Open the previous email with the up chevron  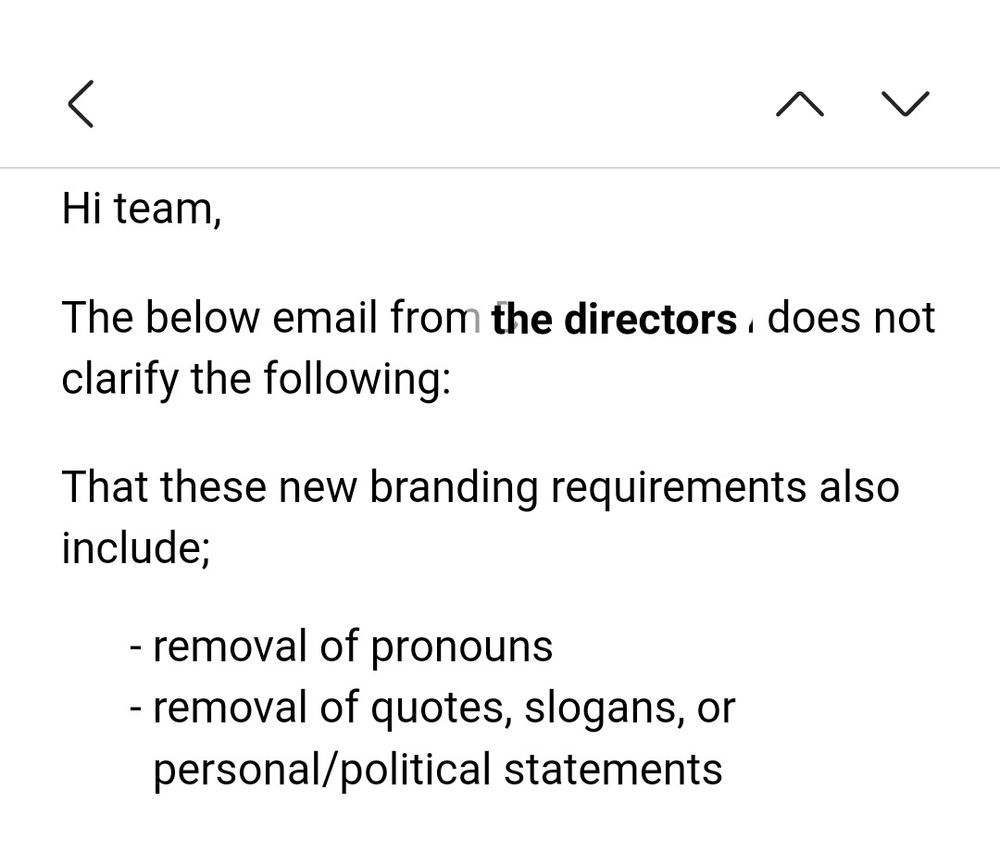coord(800,105)
